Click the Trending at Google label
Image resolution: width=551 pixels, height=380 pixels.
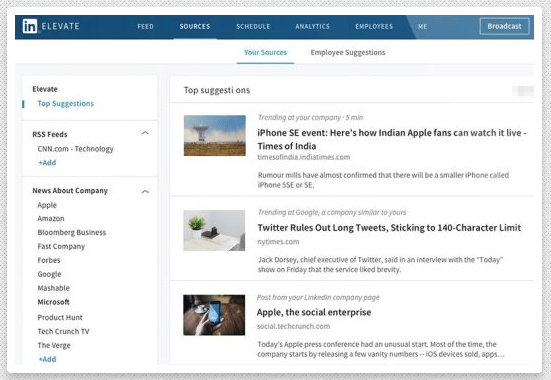(332, 212)
